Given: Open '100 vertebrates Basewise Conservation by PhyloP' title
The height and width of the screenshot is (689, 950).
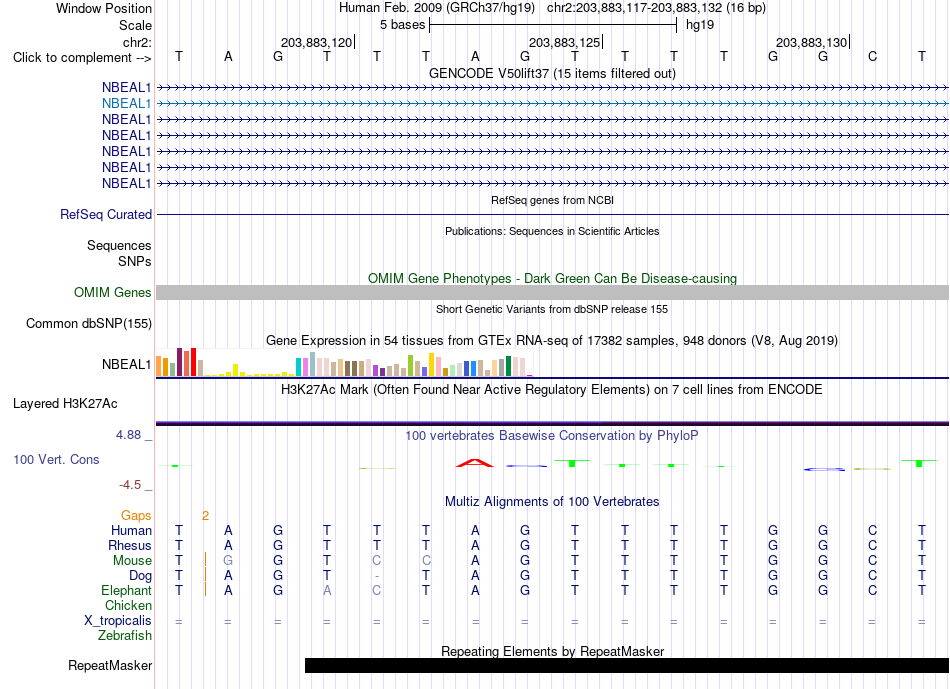Looking at the screenshot, I should tap(552, 436).
